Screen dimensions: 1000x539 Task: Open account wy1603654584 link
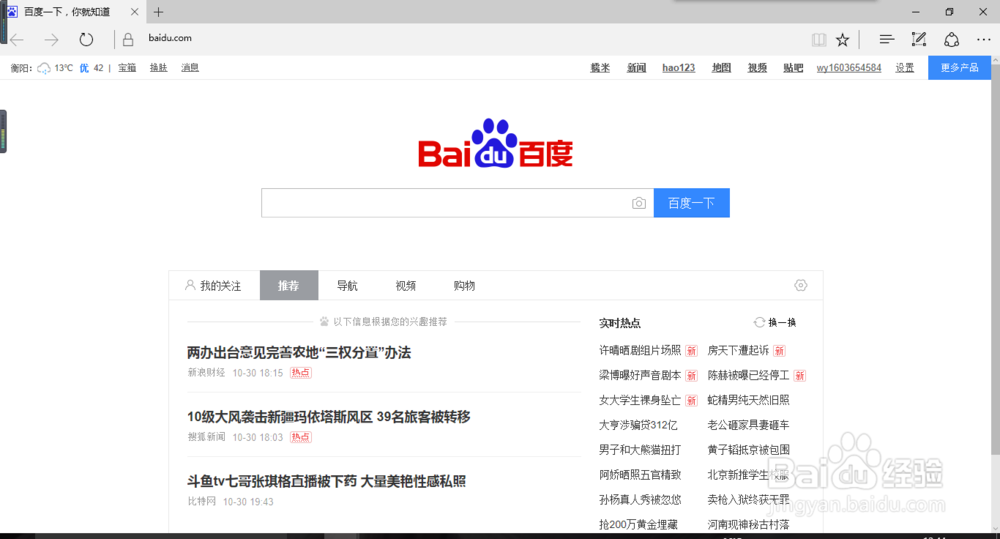click(849, 68)
